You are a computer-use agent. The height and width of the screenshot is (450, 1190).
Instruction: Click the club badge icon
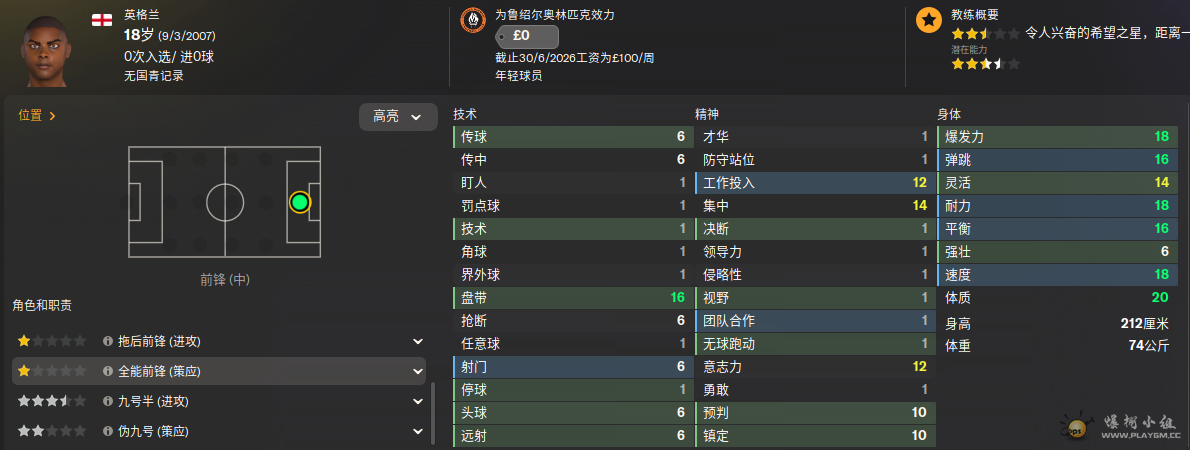[x=470, y=20]
